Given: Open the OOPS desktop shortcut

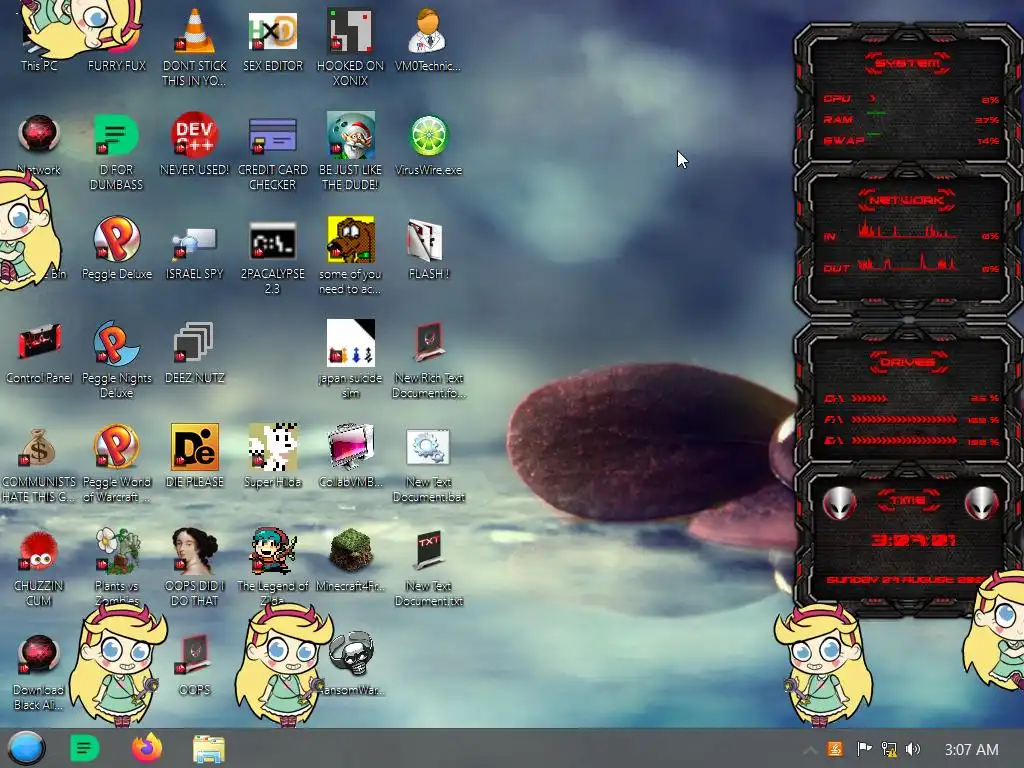Looking at the screenshot, I should coord(195,655).
